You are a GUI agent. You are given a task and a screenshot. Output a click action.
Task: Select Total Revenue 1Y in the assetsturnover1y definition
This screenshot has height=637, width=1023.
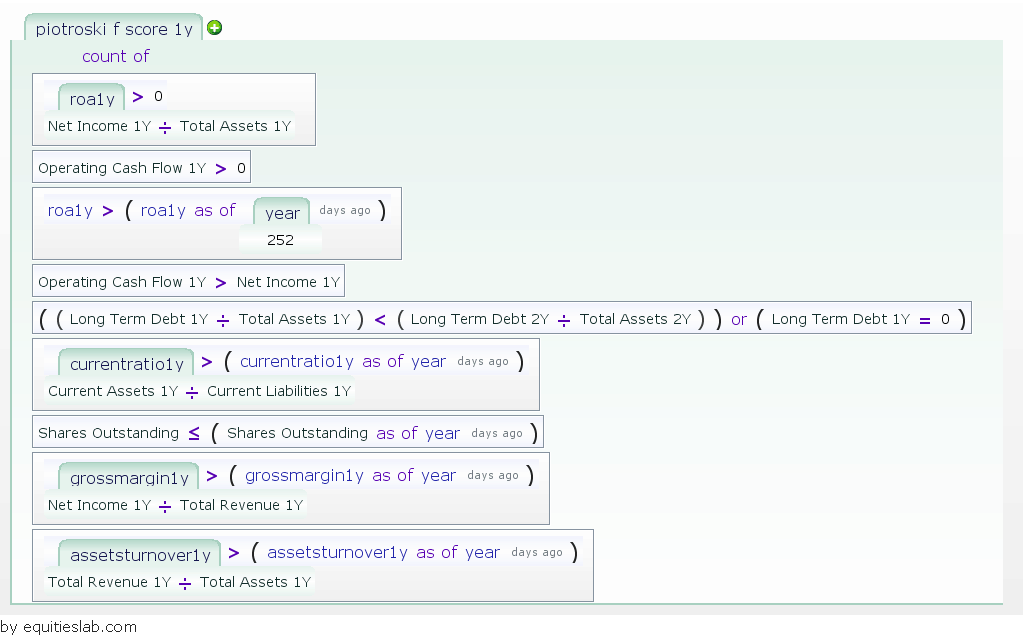coord(110,582)
